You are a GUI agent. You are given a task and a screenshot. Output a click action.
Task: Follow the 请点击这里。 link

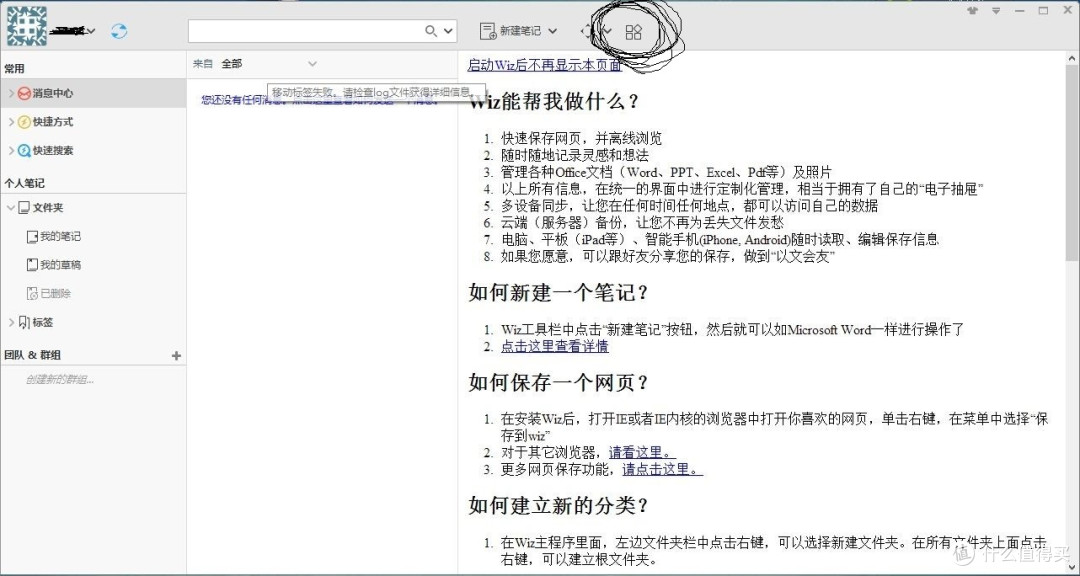coord(663,469)
